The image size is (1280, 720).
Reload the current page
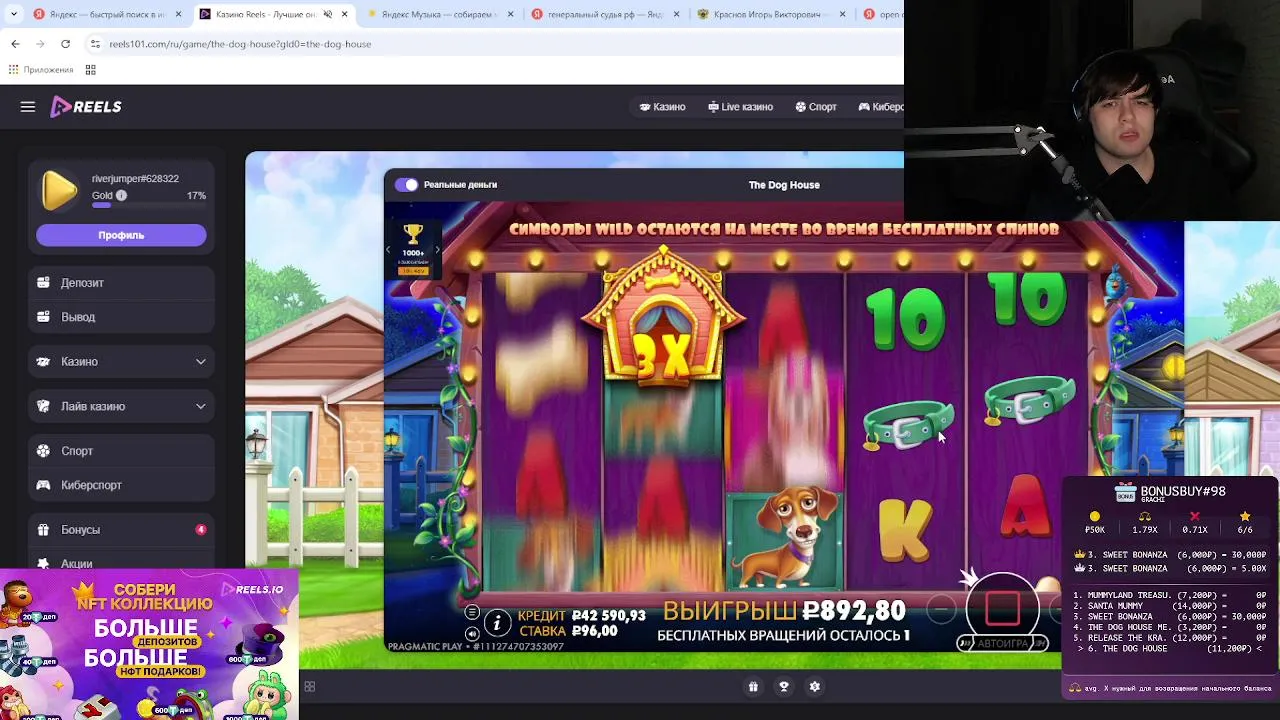[x=65, y=44]
